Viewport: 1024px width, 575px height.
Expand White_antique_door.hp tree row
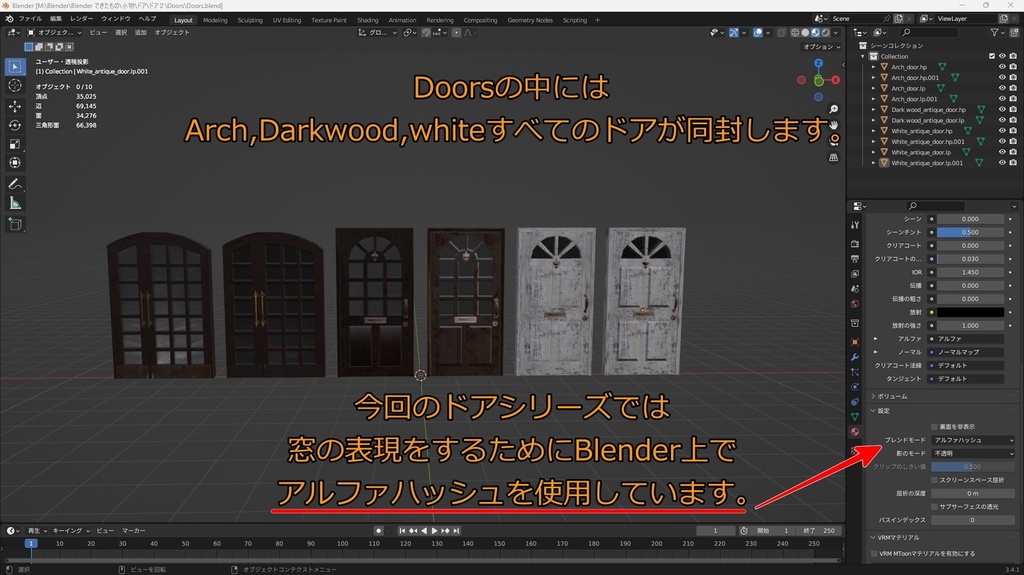coord(874,131)
